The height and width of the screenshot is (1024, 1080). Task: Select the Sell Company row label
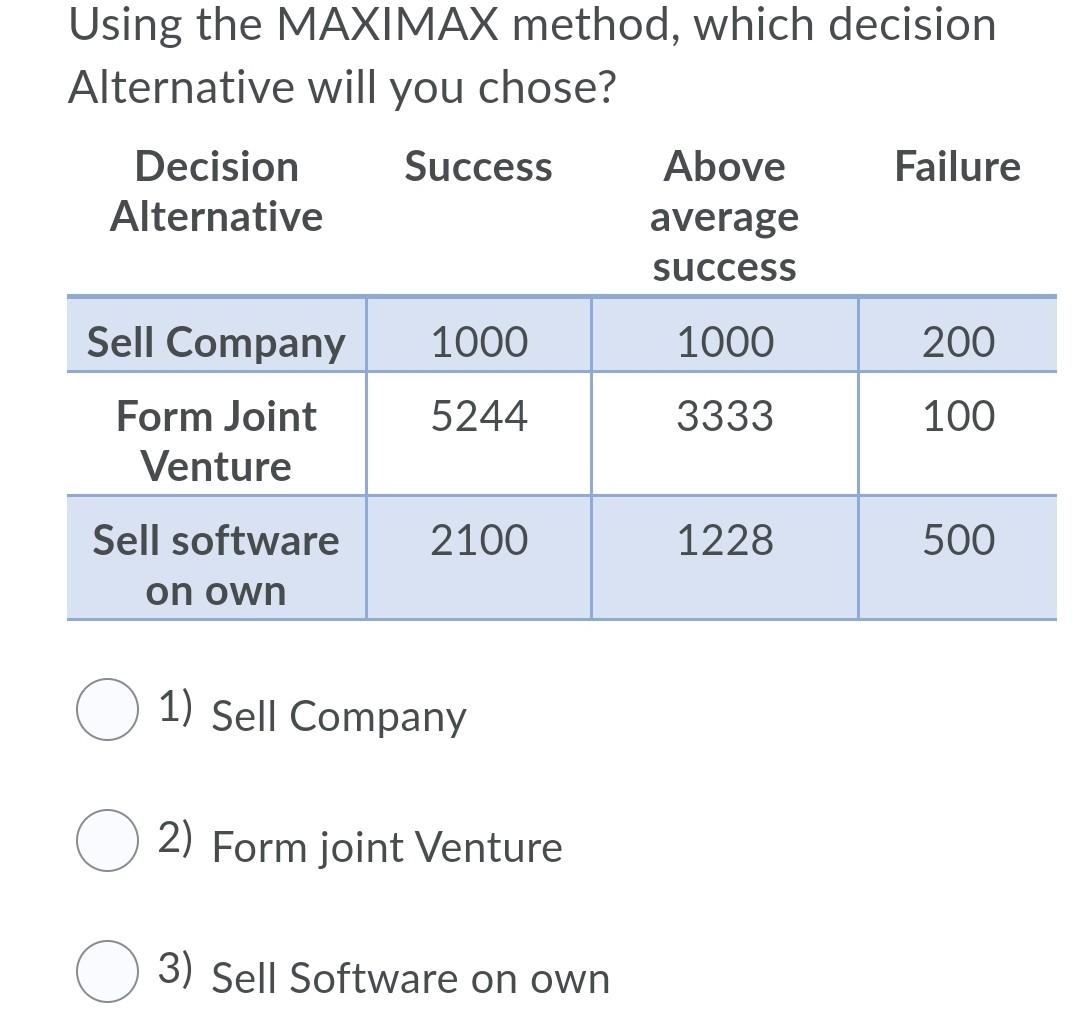[215, 341]
